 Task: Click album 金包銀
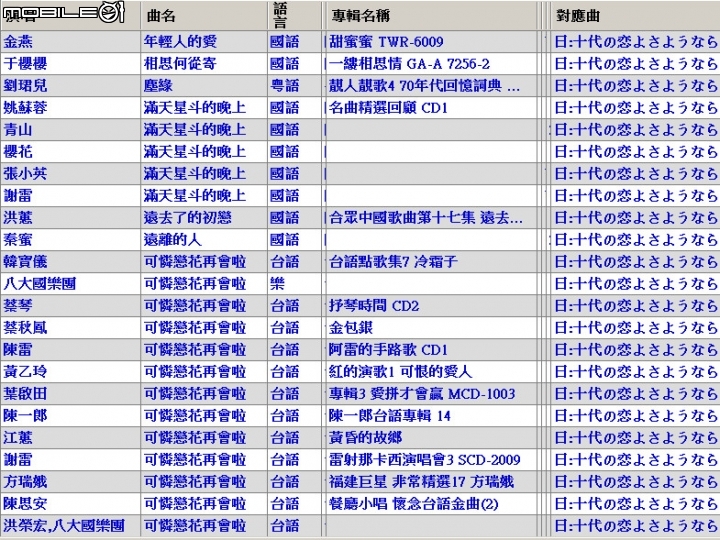[351, 328]
